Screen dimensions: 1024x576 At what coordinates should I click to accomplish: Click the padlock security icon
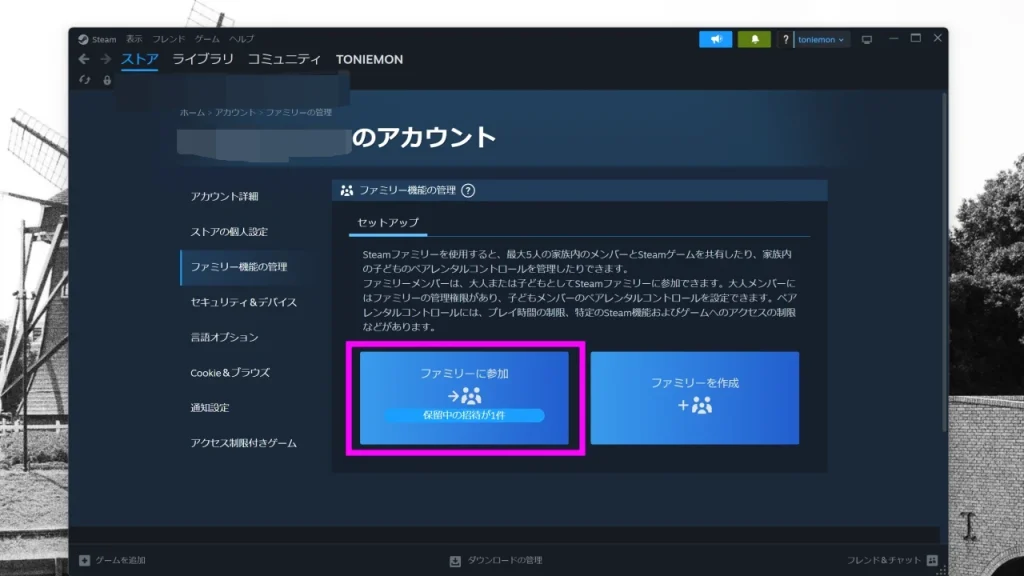tap(107, 80)
